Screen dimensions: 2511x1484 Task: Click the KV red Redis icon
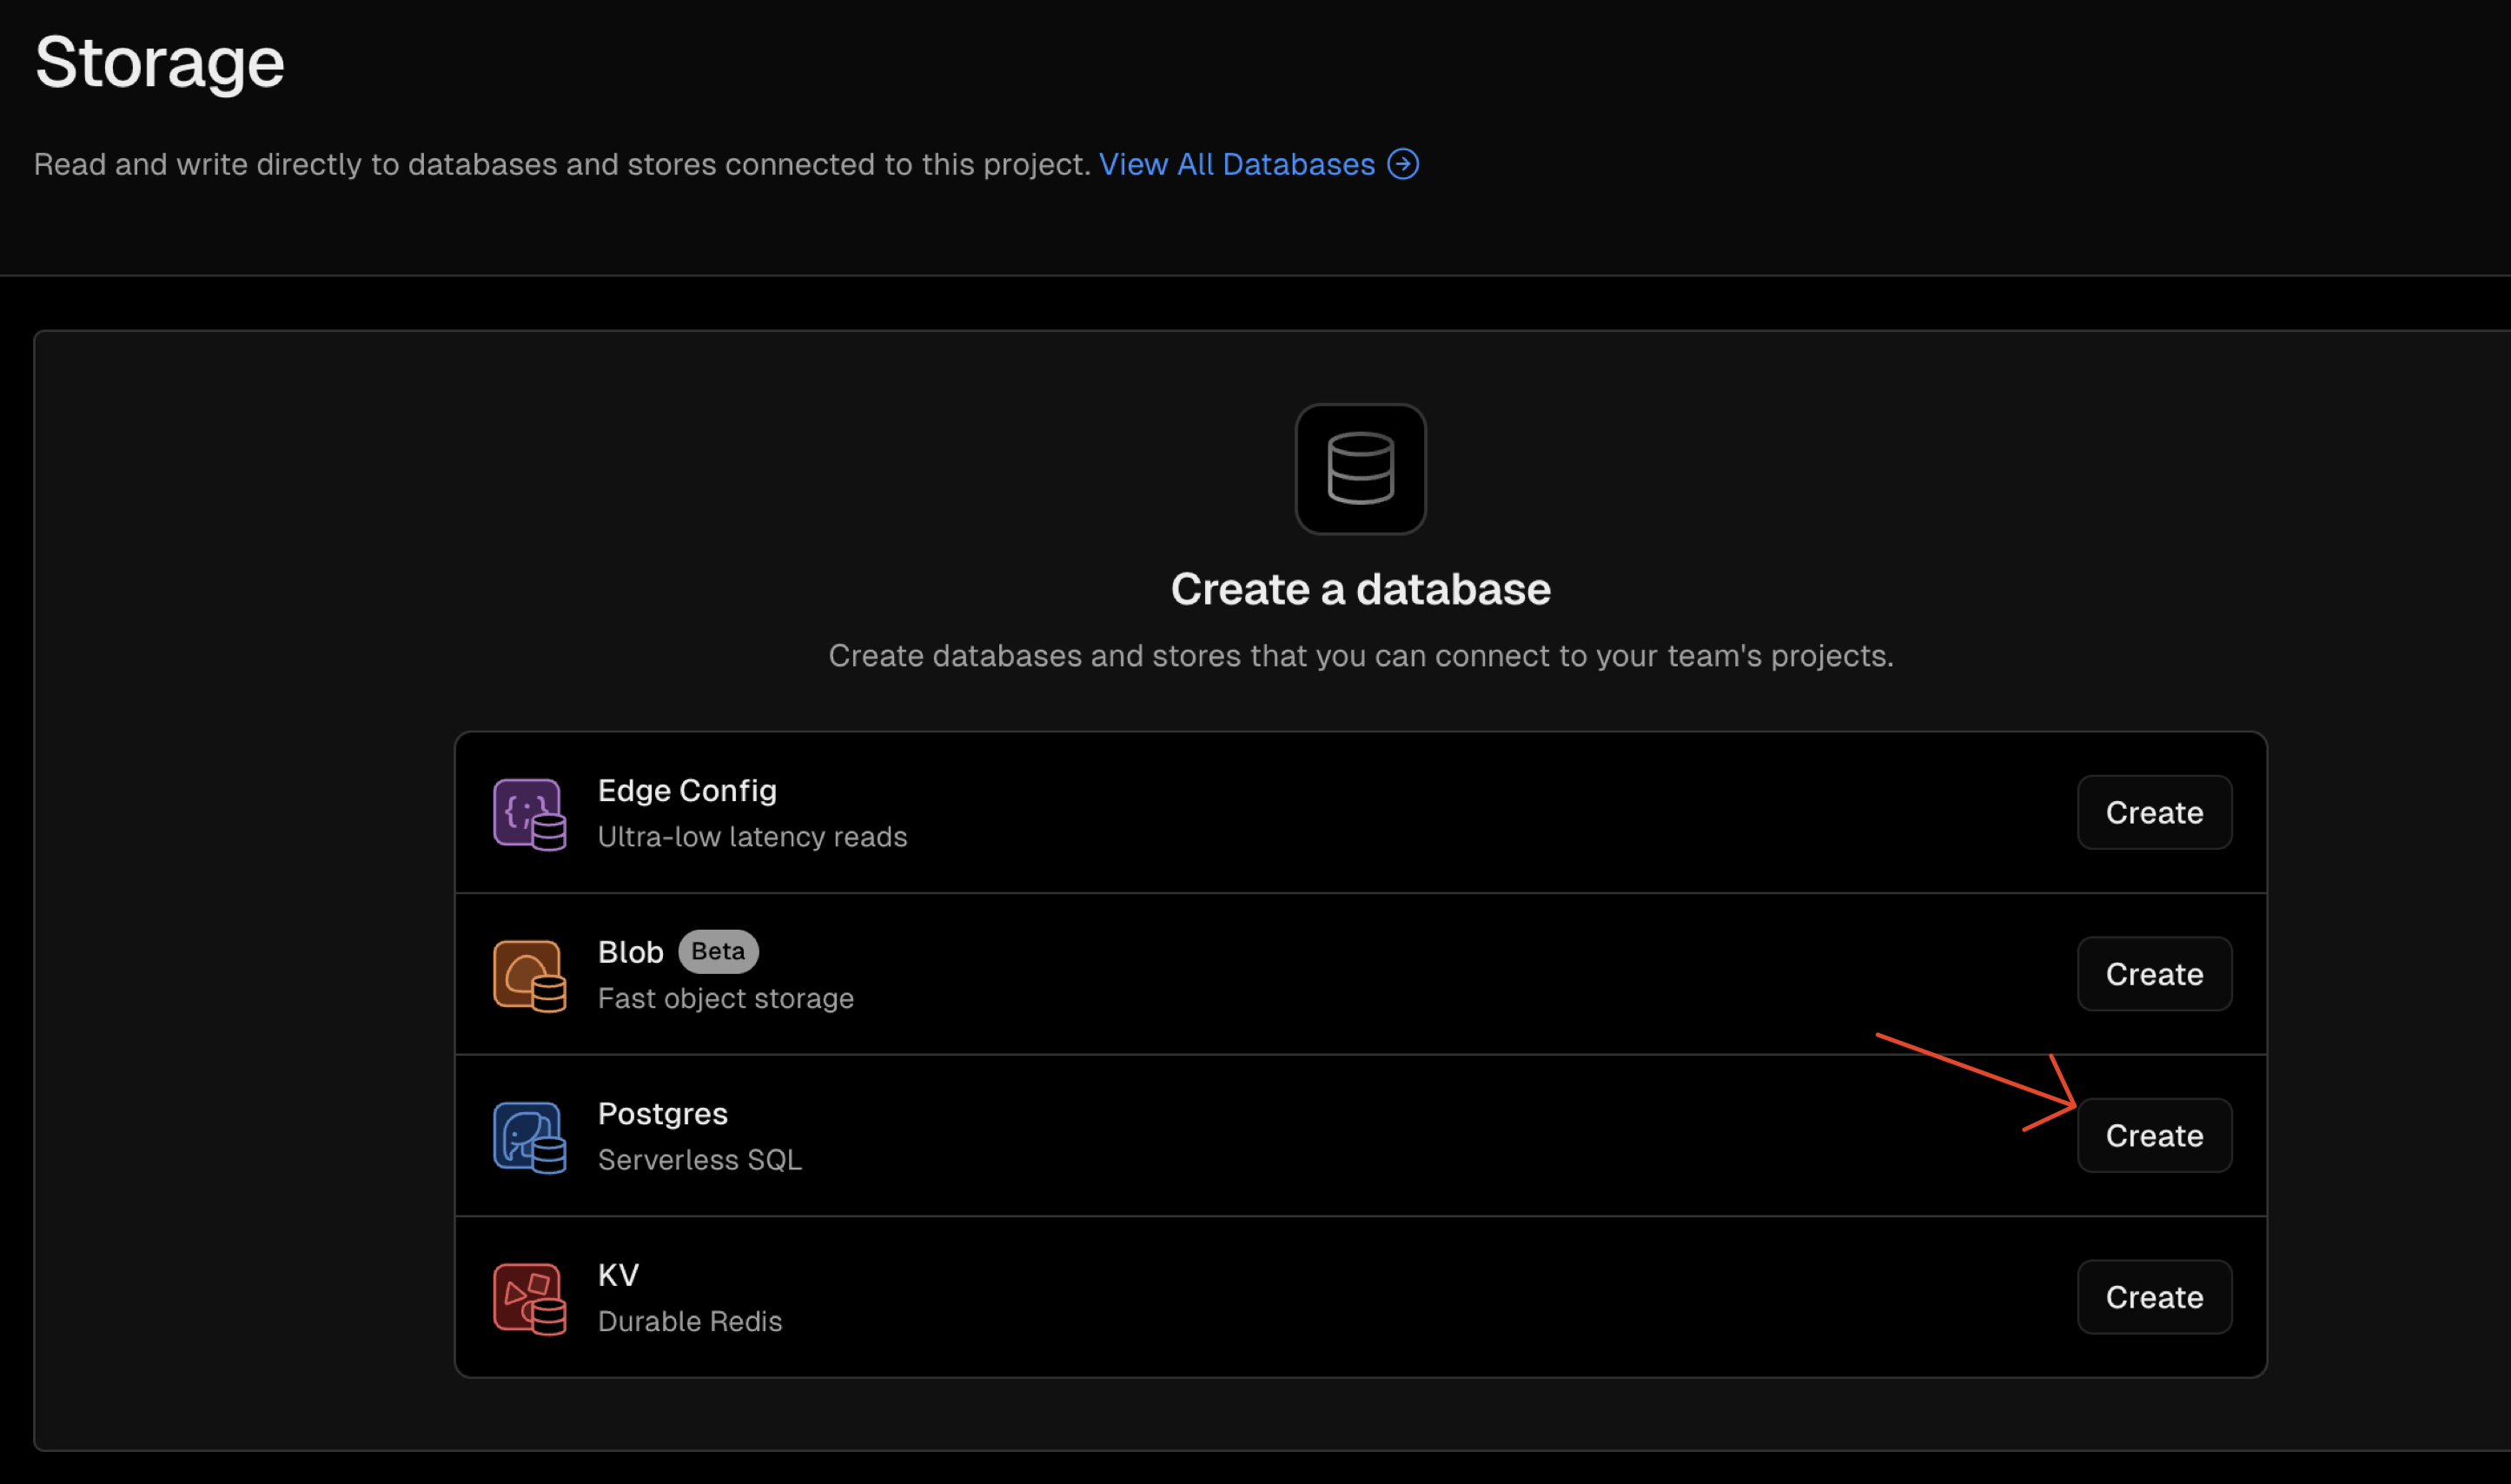529,1298
